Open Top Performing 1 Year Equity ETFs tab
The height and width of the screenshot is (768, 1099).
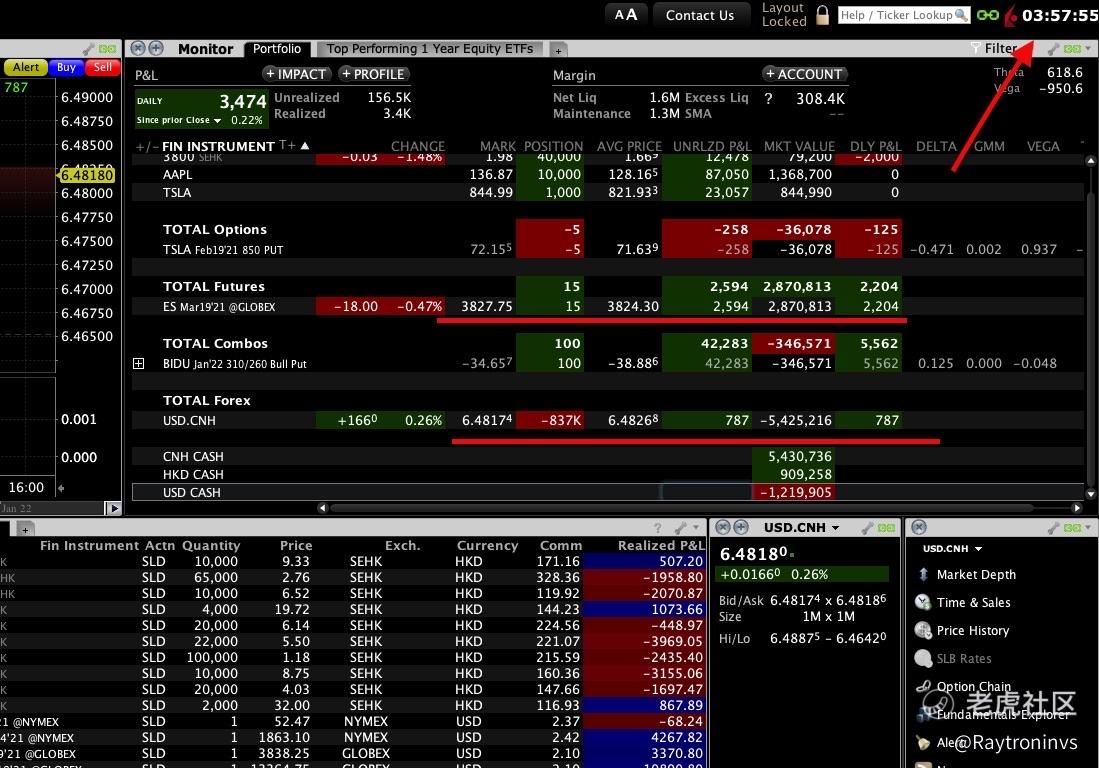[x=430, y=48]
